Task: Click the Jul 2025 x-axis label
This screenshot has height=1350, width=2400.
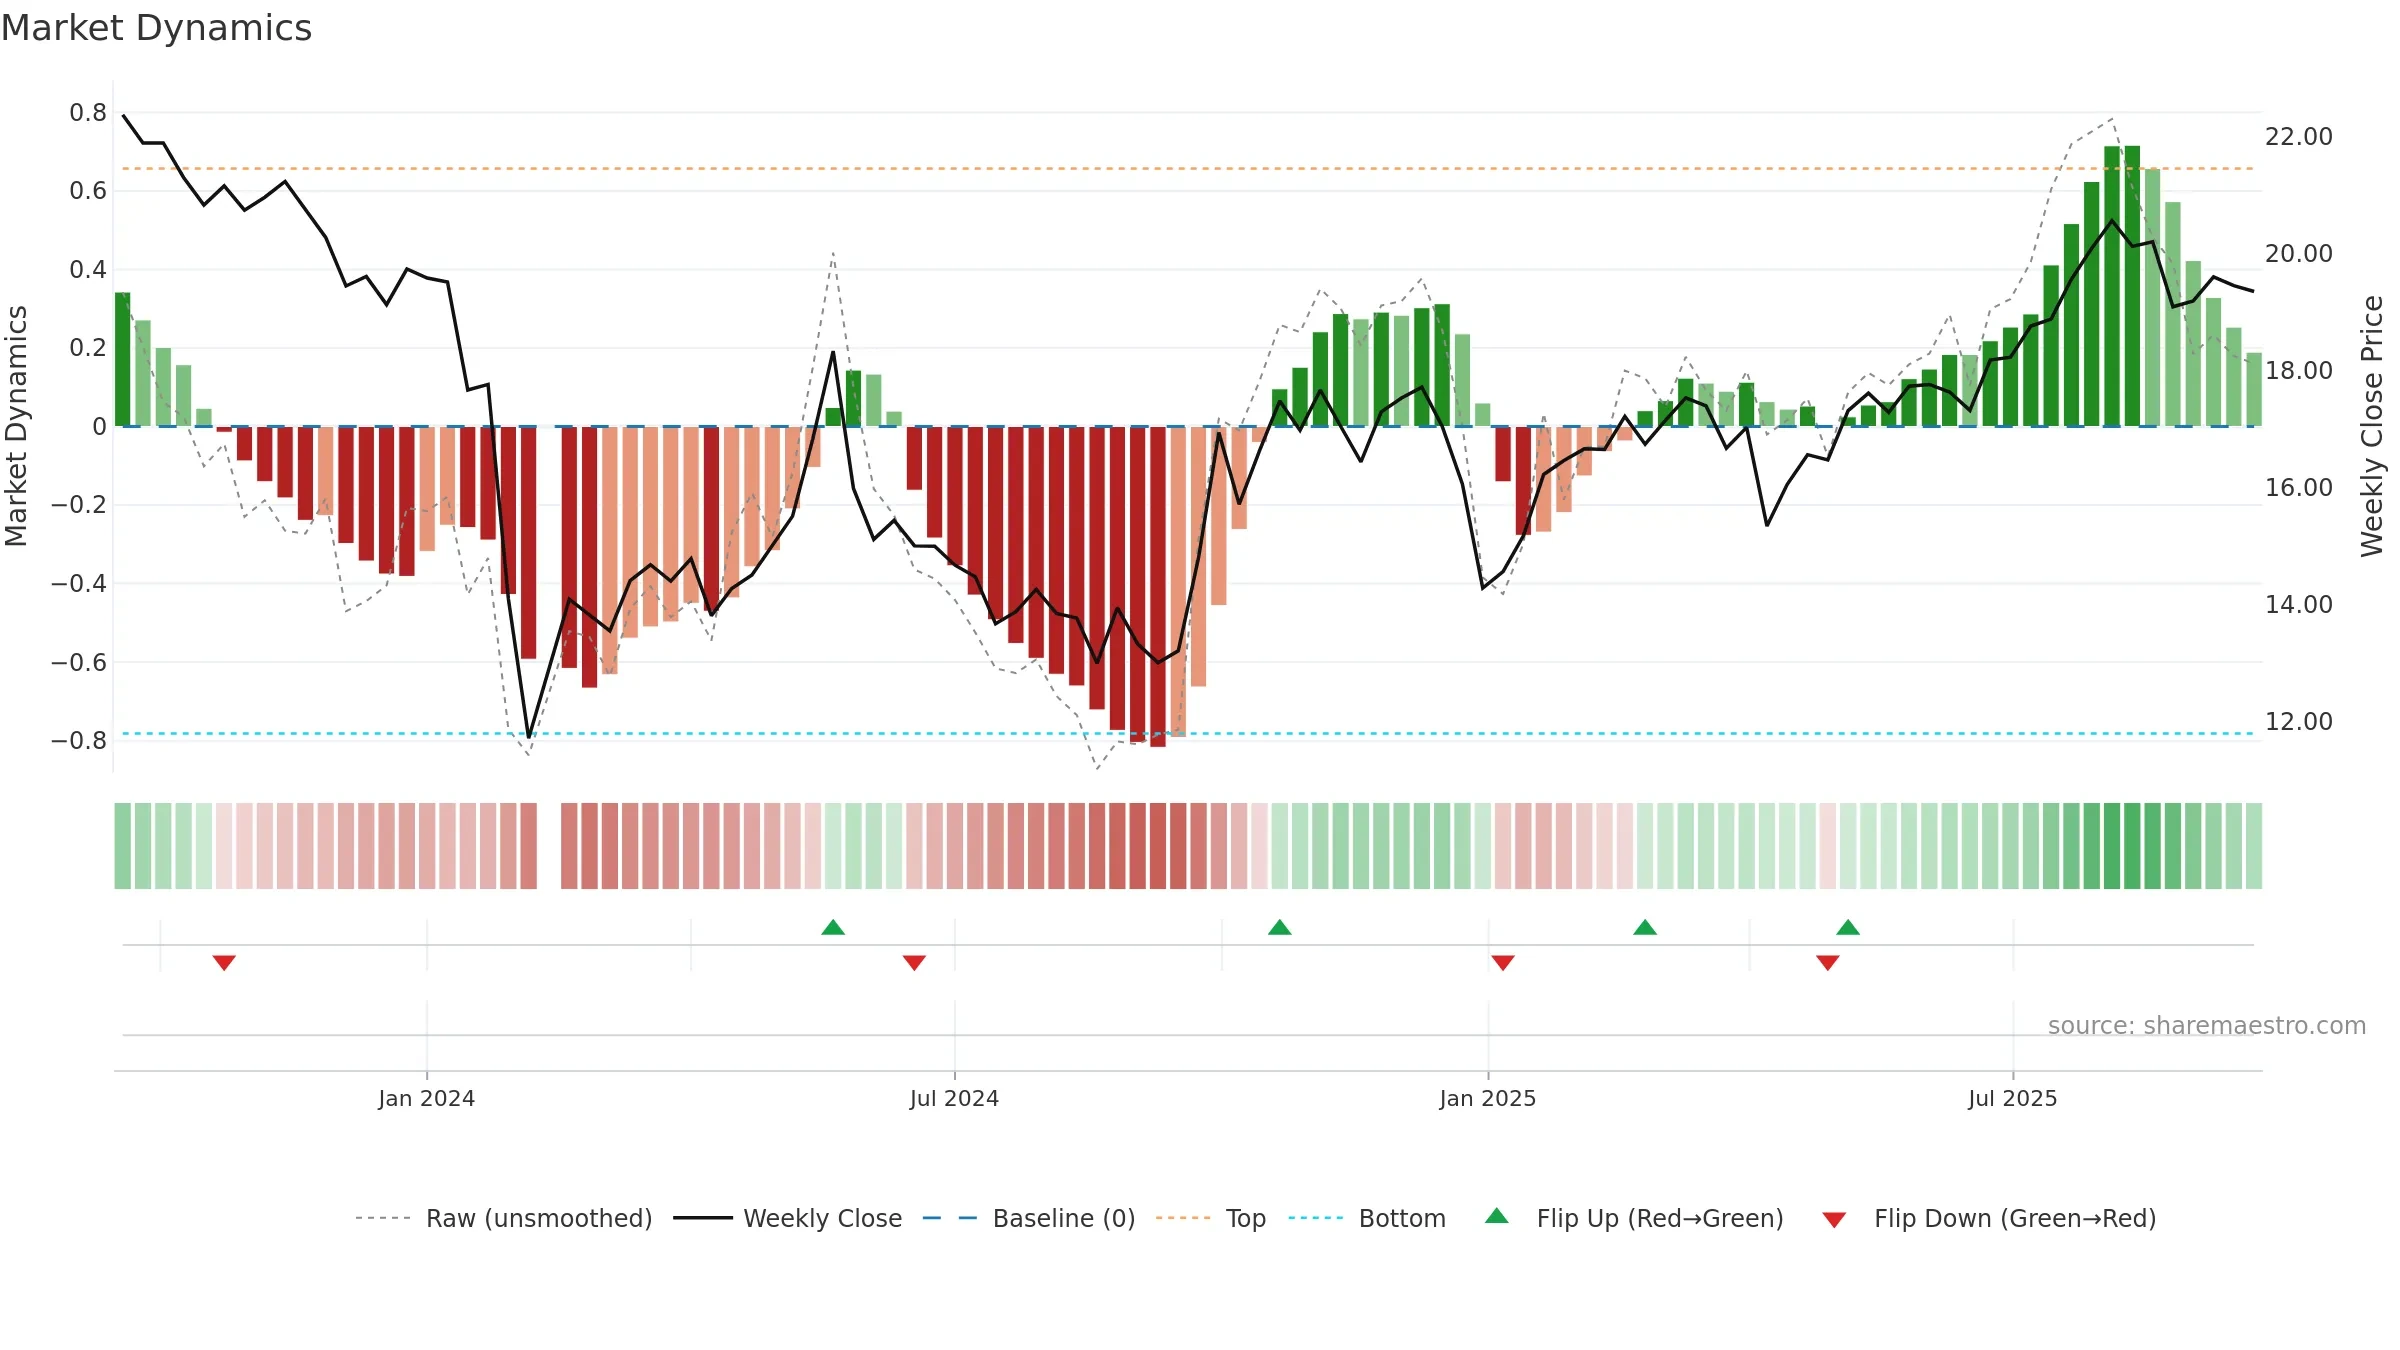Action: (2013, 1098)
